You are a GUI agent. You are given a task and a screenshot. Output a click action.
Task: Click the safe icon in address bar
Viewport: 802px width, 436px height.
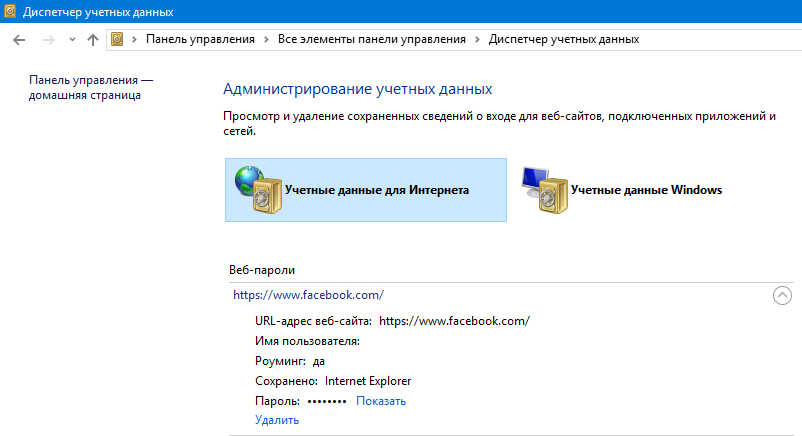click(119, 40)
